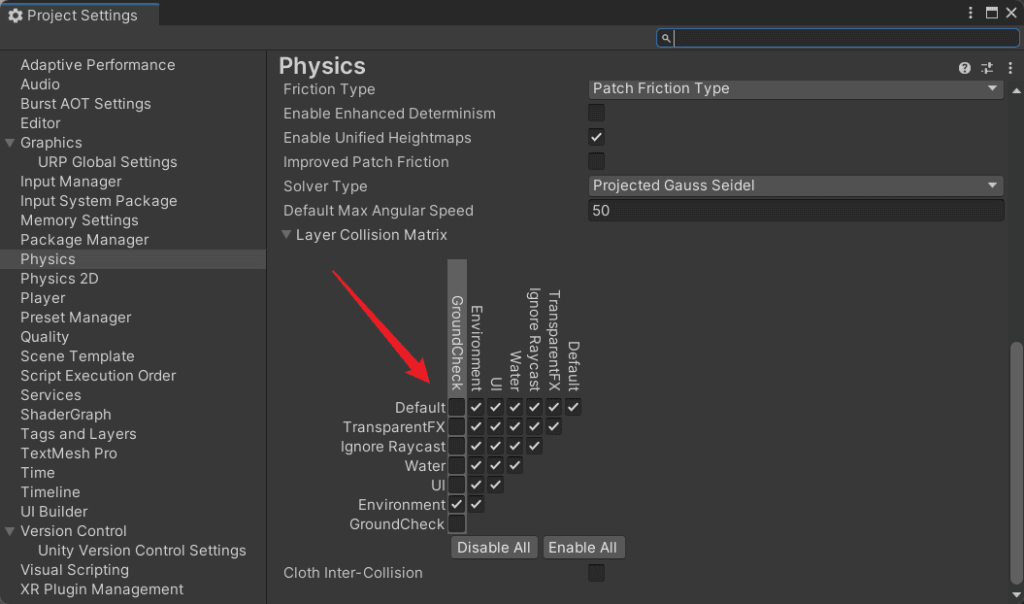This screenshot has width=1024, height=604.
Task: Collapse the Layer Collision Matrix foldout
Action: (x=286, y=234)
